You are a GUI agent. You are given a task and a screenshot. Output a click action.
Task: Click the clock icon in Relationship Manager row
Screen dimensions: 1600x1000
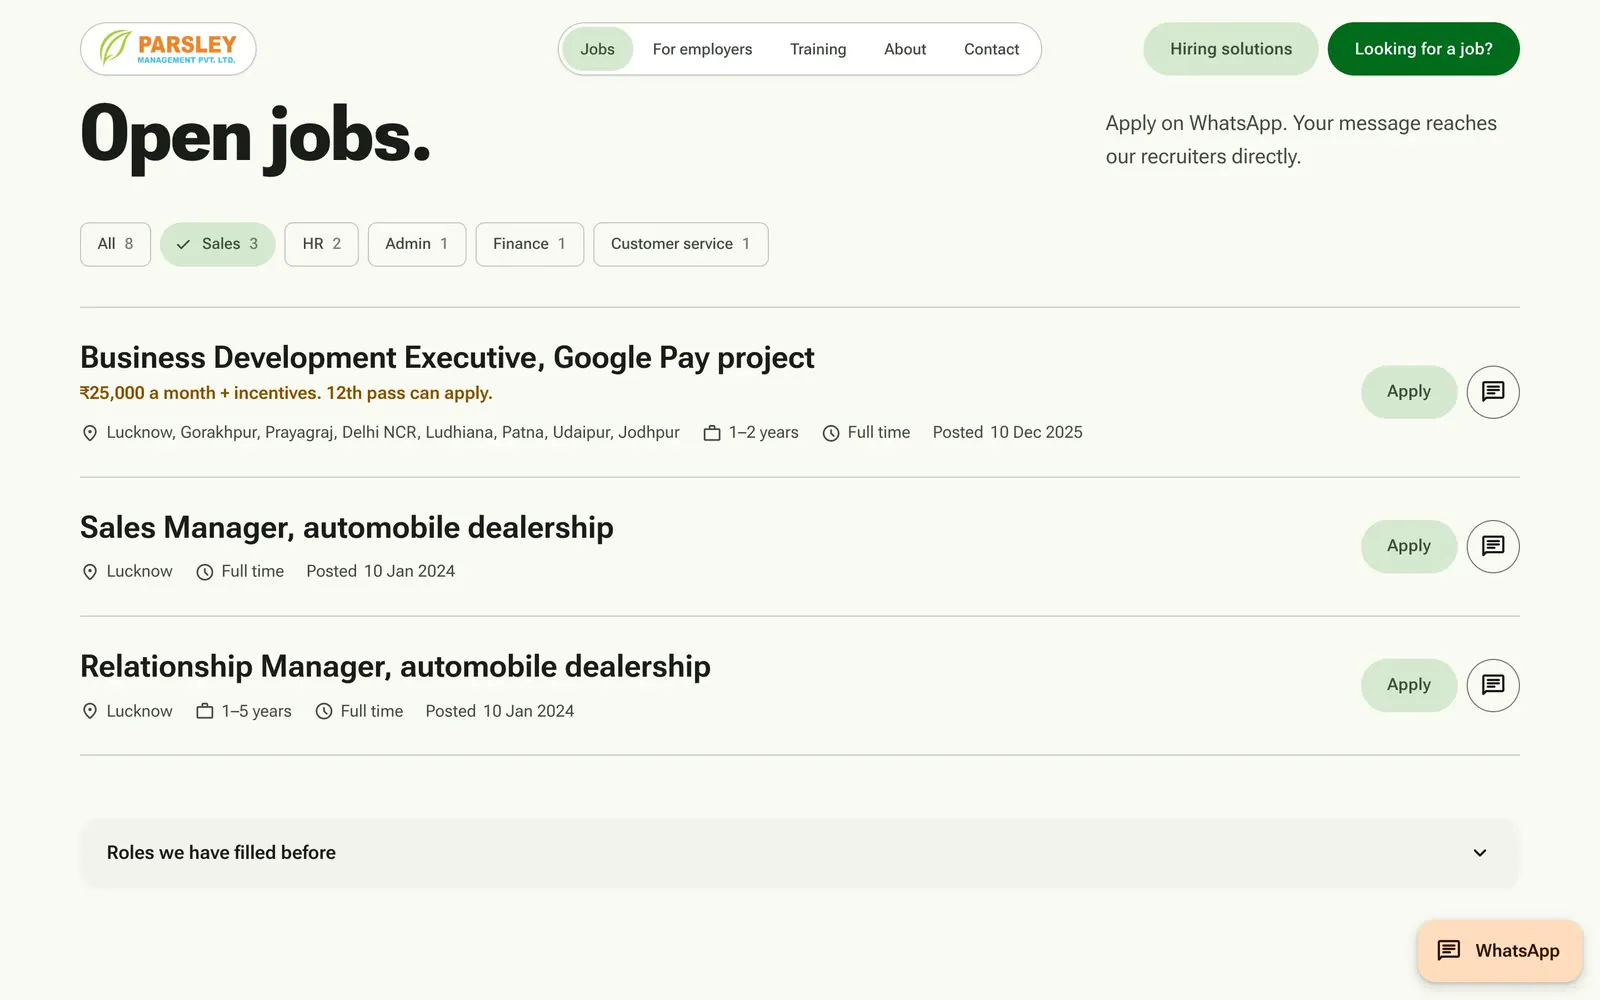[x=324, y=711]
